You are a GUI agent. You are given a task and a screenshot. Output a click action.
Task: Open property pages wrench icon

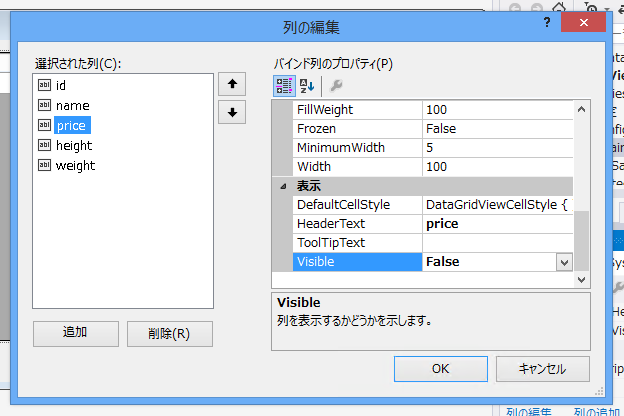click(x=336, y=86)
